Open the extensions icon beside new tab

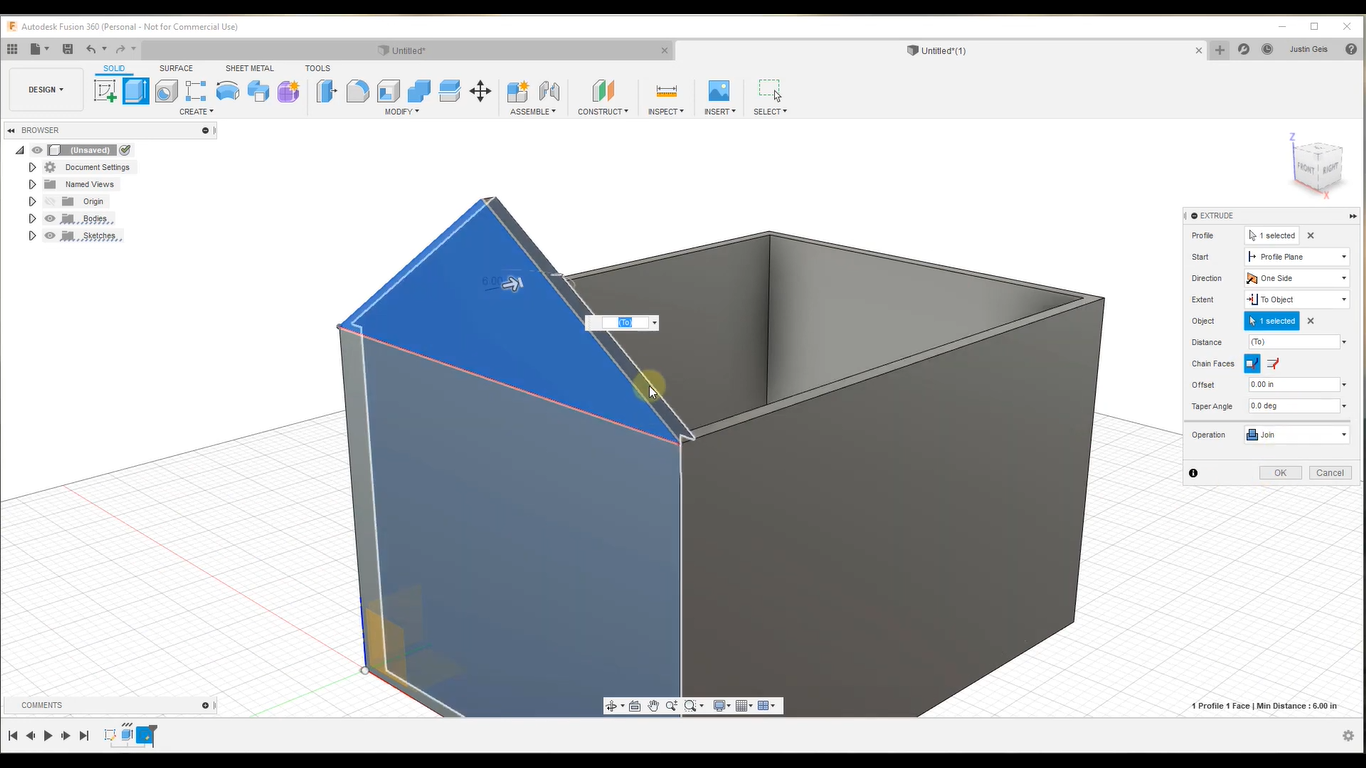point(1244,49)
